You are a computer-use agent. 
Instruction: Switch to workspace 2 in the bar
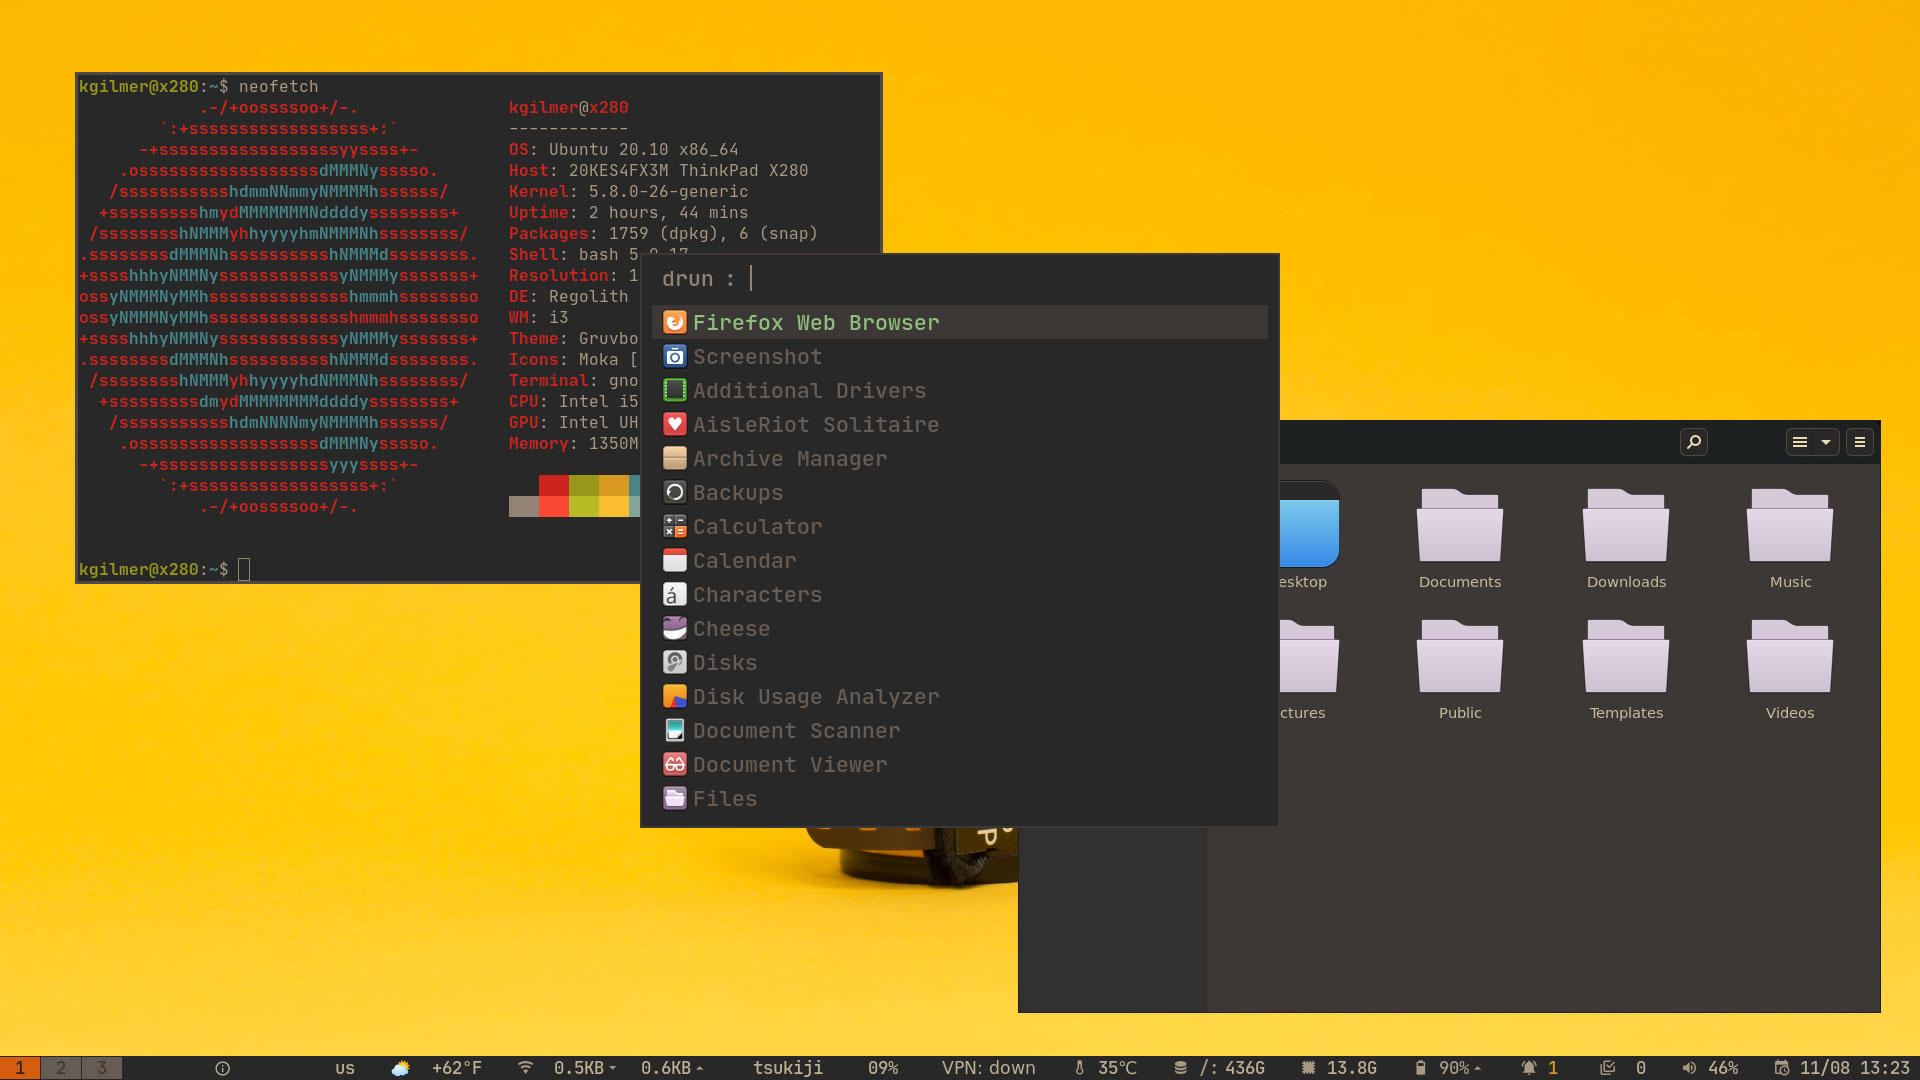coord(61,1068)
